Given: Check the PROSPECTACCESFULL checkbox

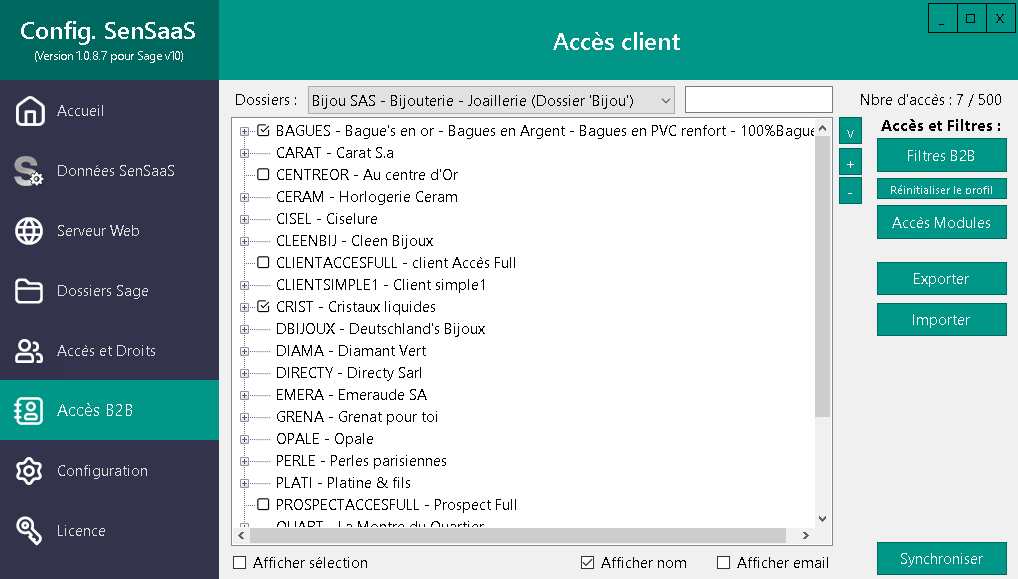Looking at the screenshot, I should [263, 504].
